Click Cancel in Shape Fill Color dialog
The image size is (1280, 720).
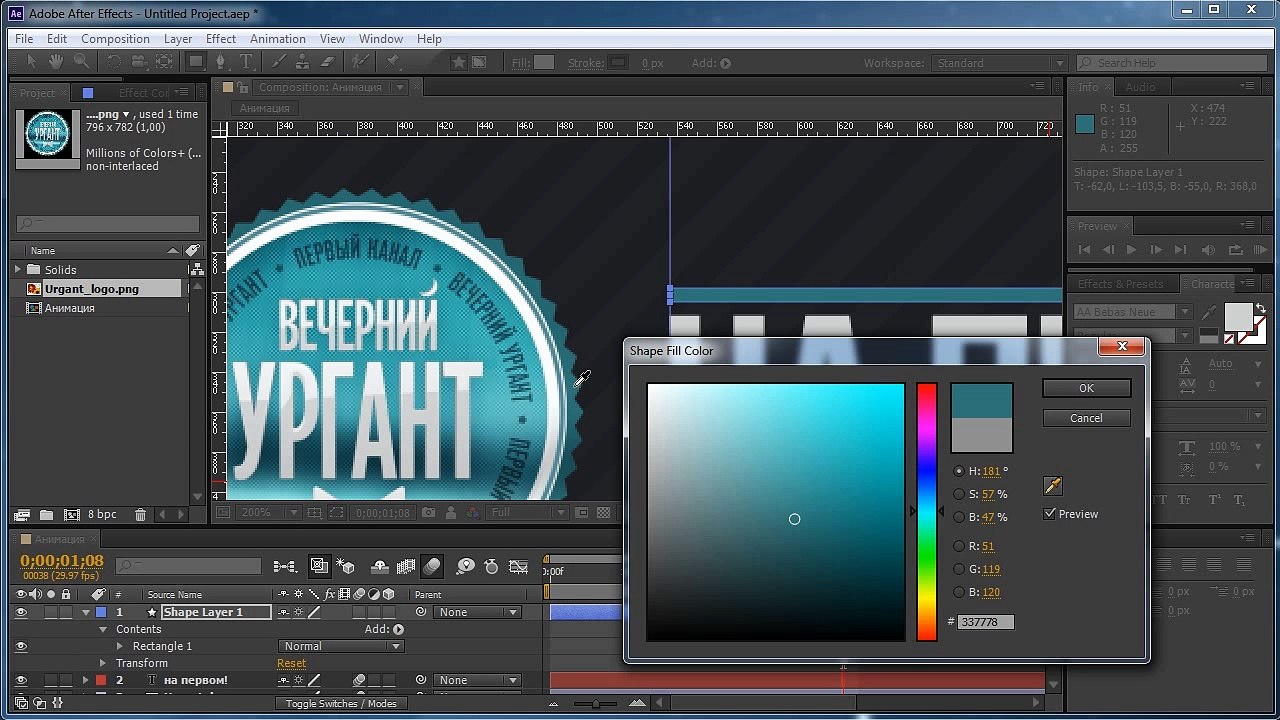click(1086, 418)
